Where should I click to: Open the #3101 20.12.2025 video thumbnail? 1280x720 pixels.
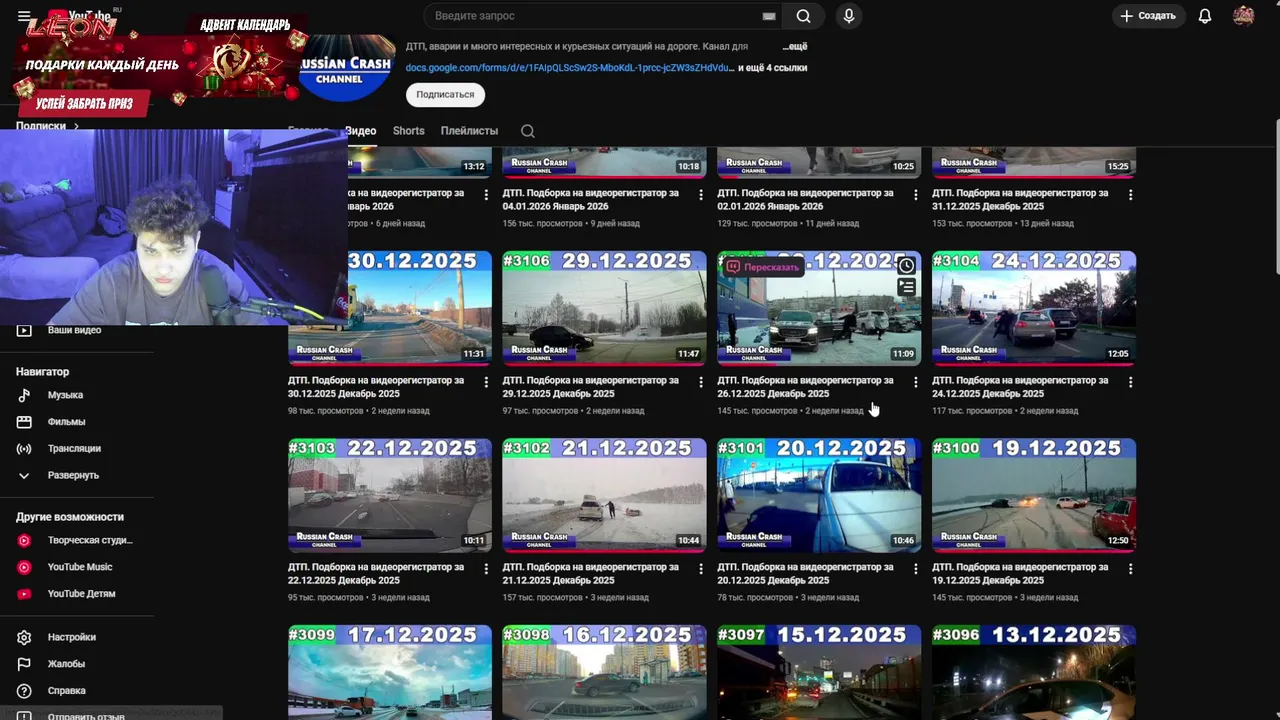tap(819, 495)
